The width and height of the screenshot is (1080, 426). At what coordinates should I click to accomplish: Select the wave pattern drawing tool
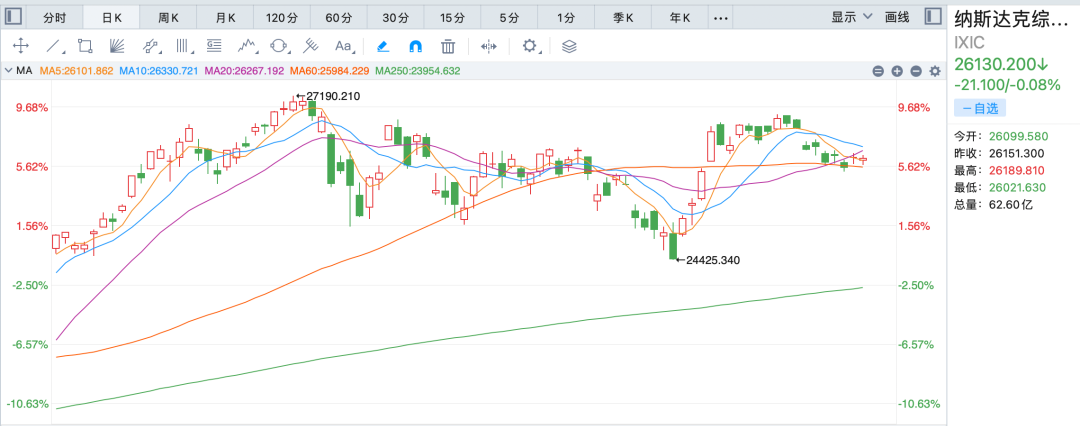[247, 47]
